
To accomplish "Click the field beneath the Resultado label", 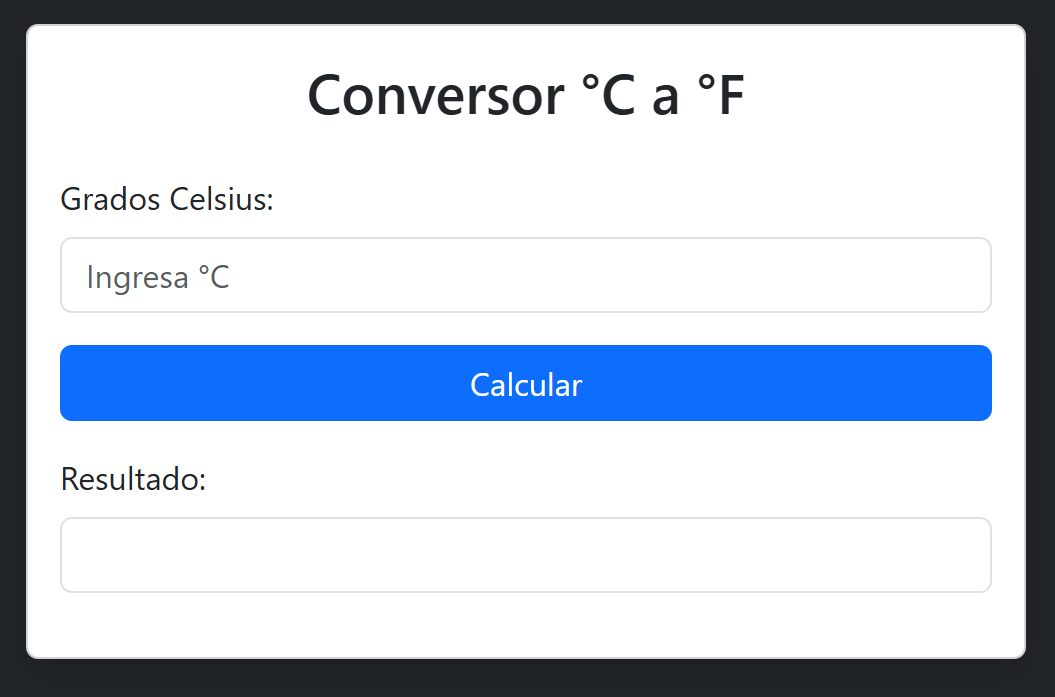I will [525, 555].
